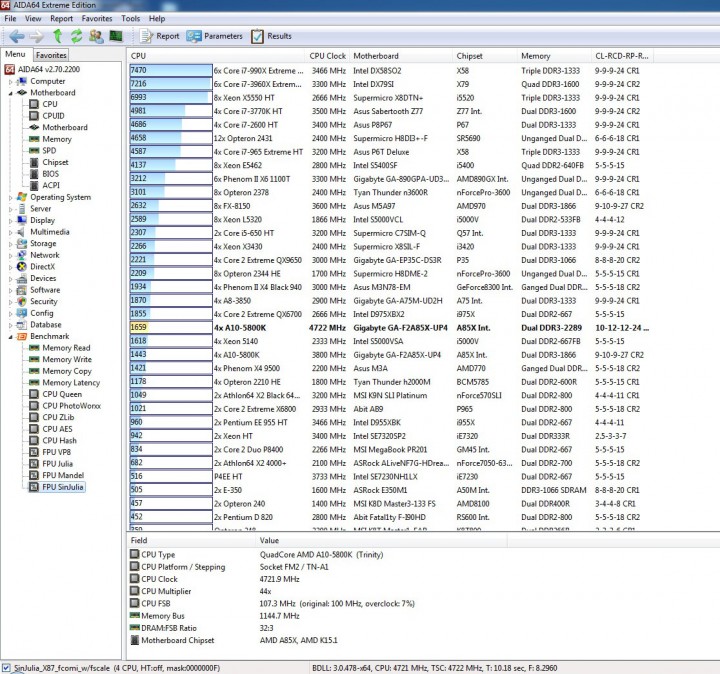Expand the Operating System tree node
The image size is (720, 674).
pos(11,198)
